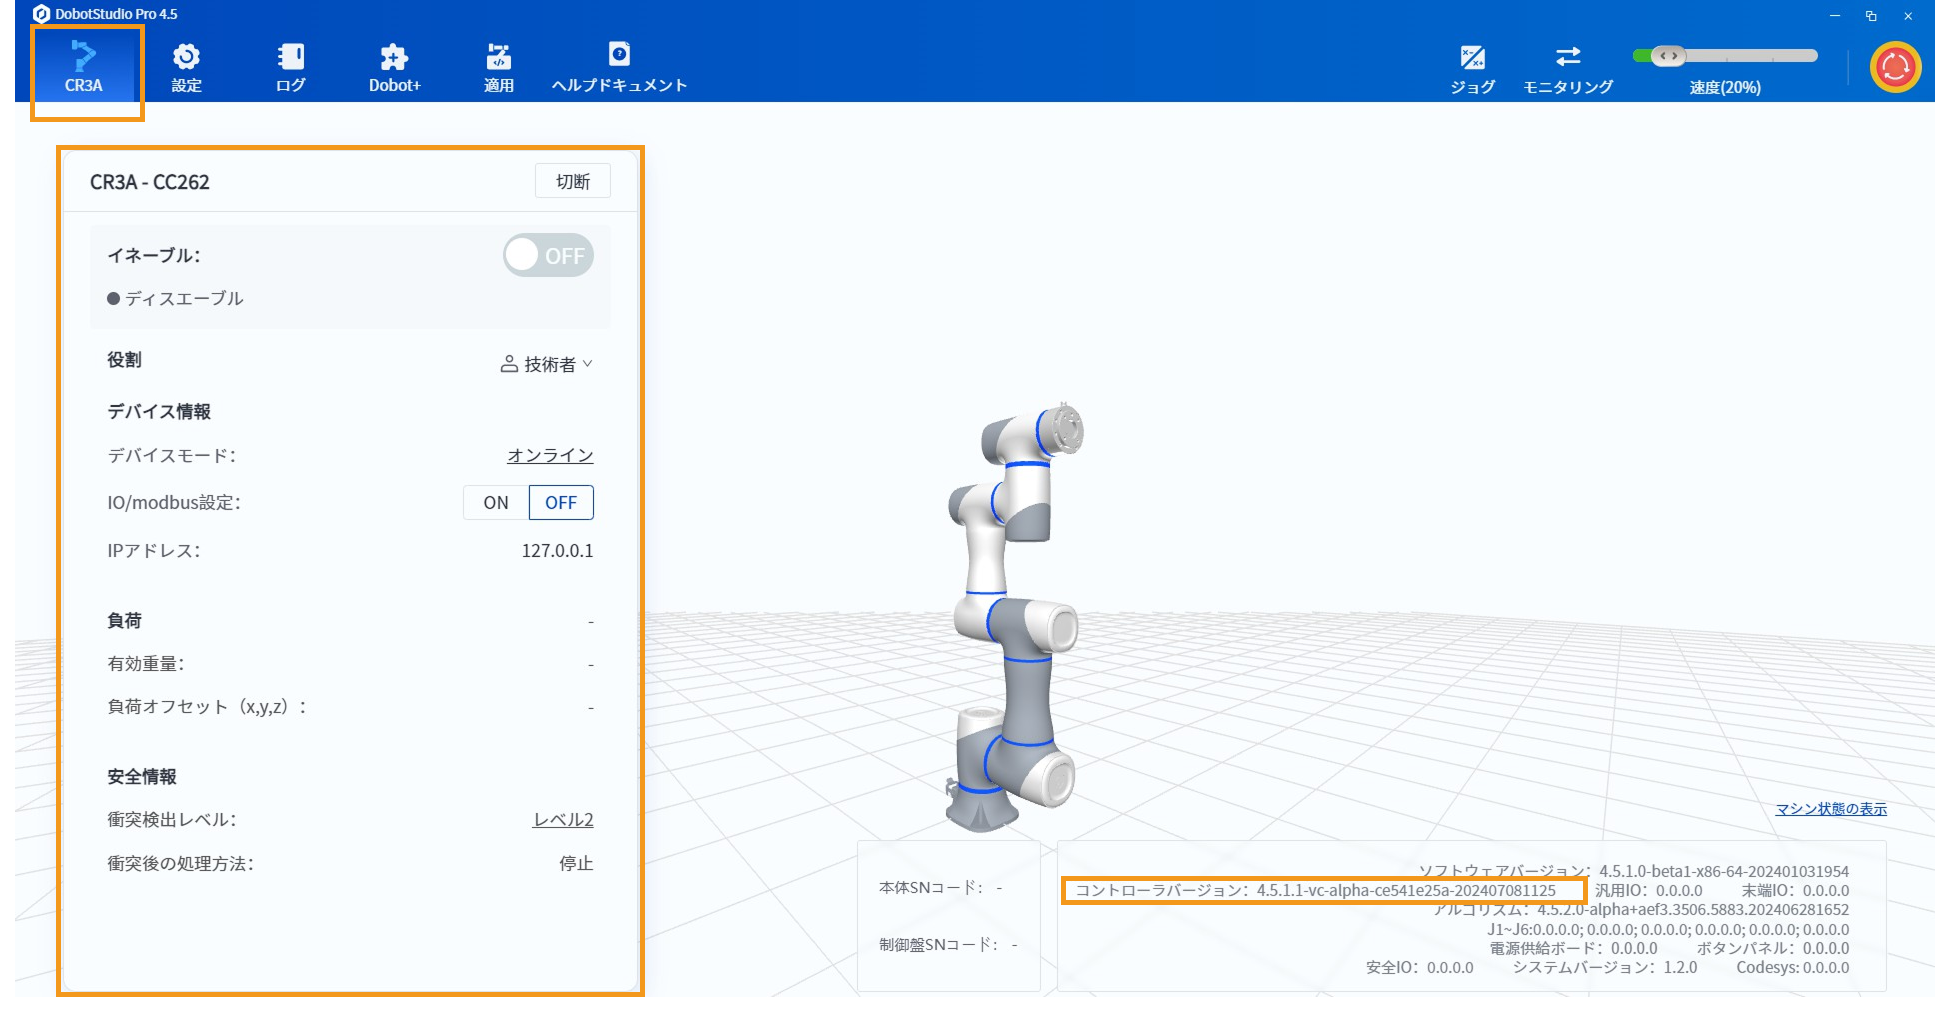
Task: Set IO/modbus設定 to ON
Action: coord(496,503)
